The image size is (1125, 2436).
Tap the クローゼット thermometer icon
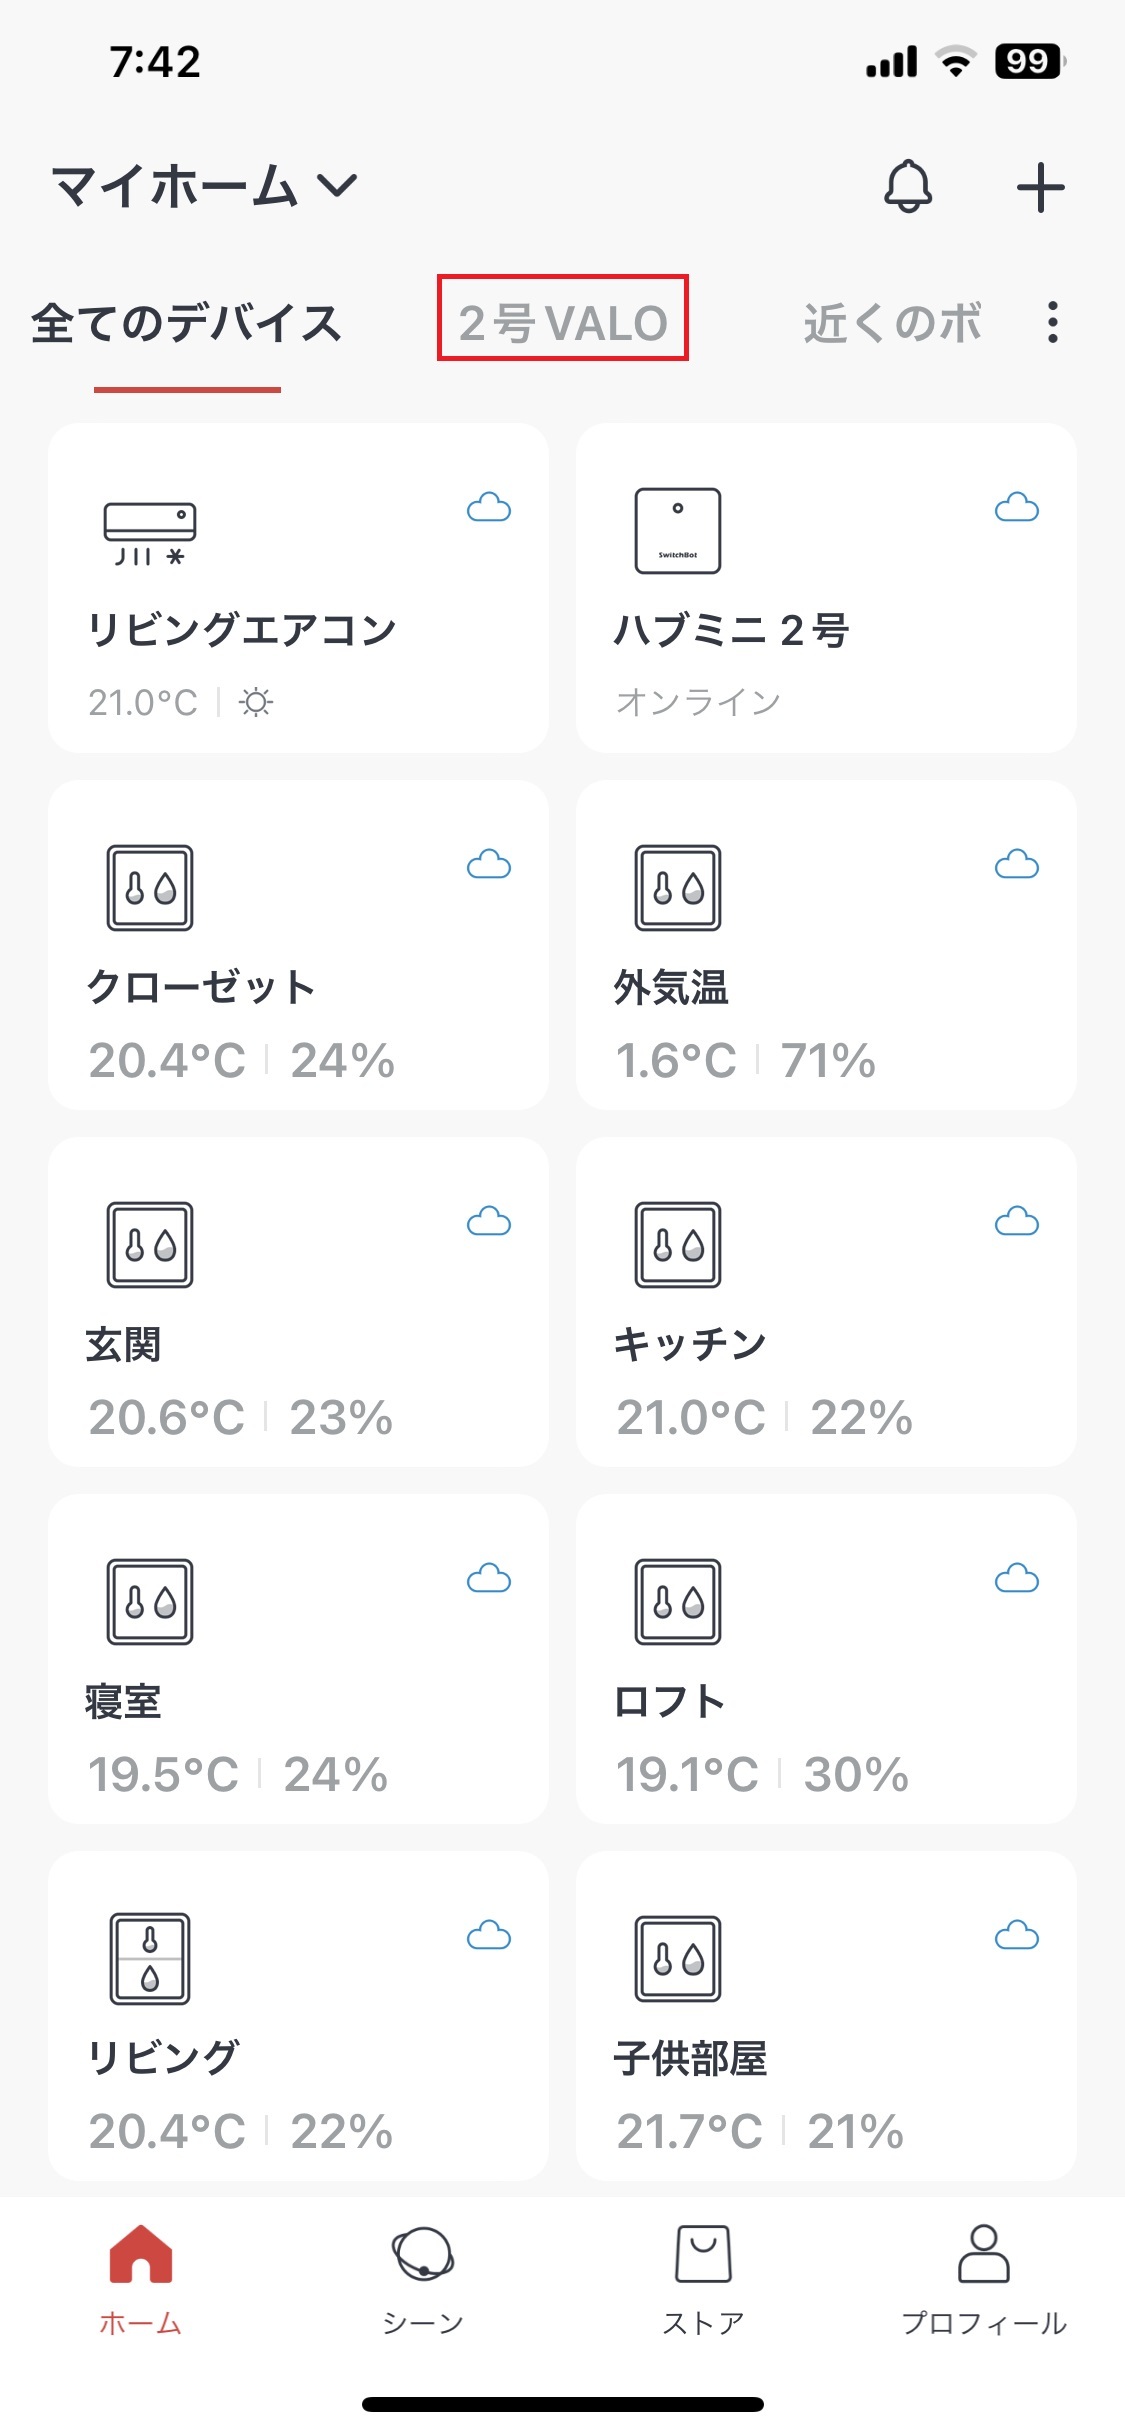150,888
